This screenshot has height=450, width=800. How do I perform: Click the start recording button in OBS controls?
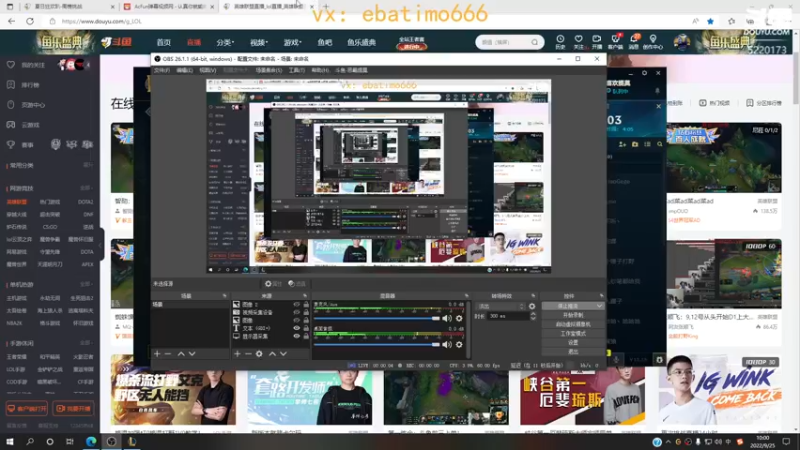pos(573,315)
